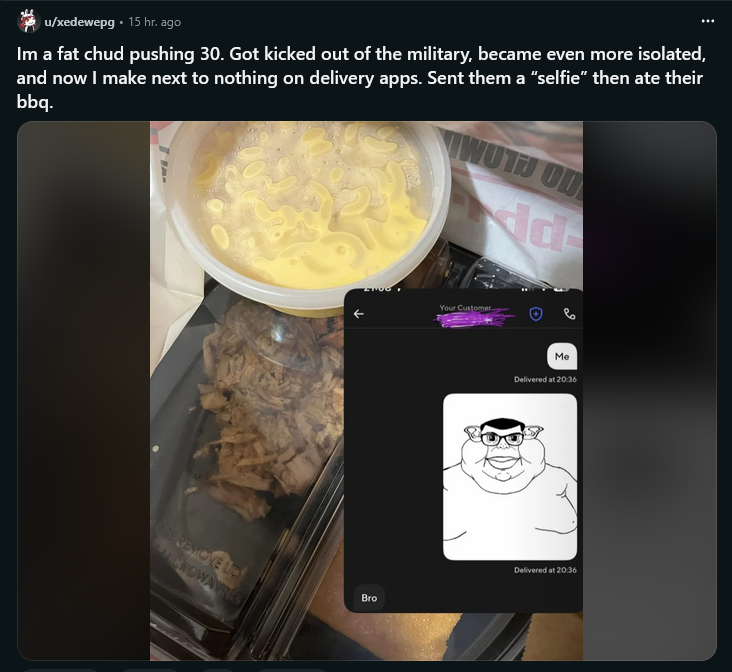Click the 'Your Customer' header label
The height and width of the screenshot is (672, 732).
coord(465,307)
